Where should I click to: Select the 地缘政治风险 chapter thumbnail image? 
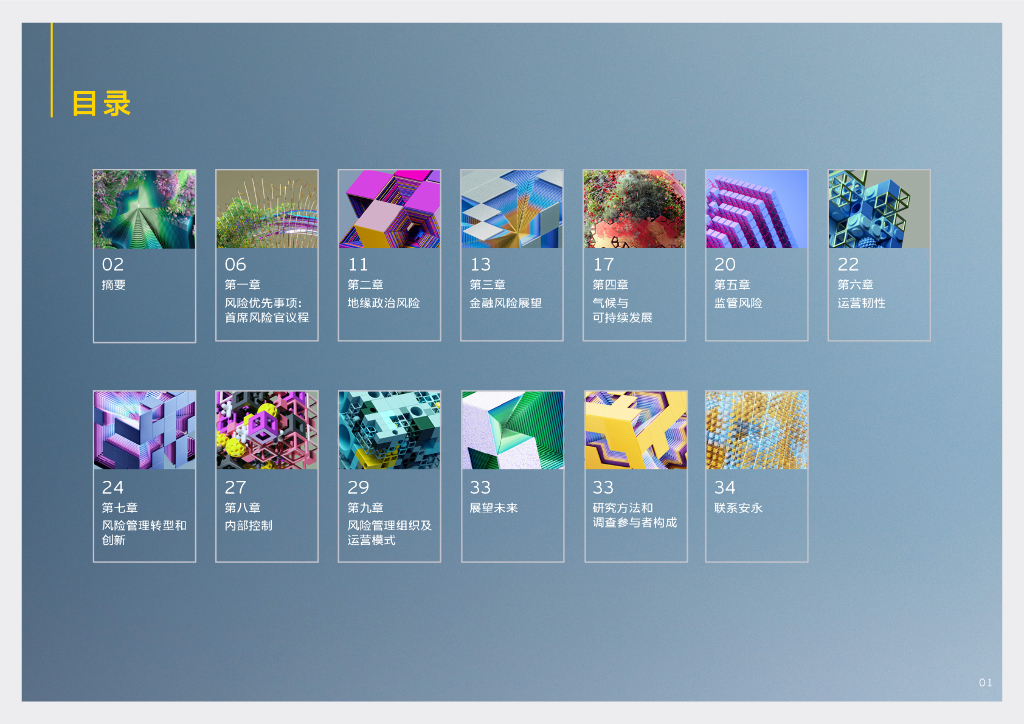click(389, 209)
